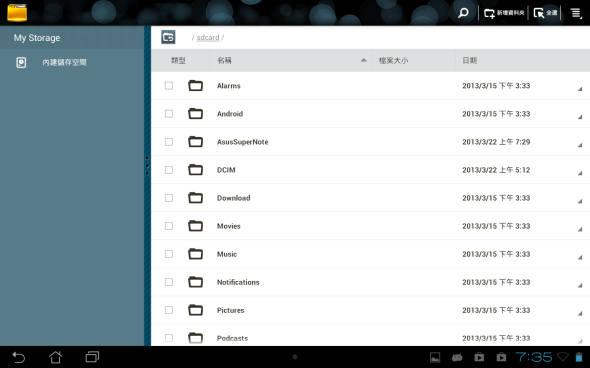590x368 pixels.
Task: Expand options arrow for Android row
Action: point(580,117)
